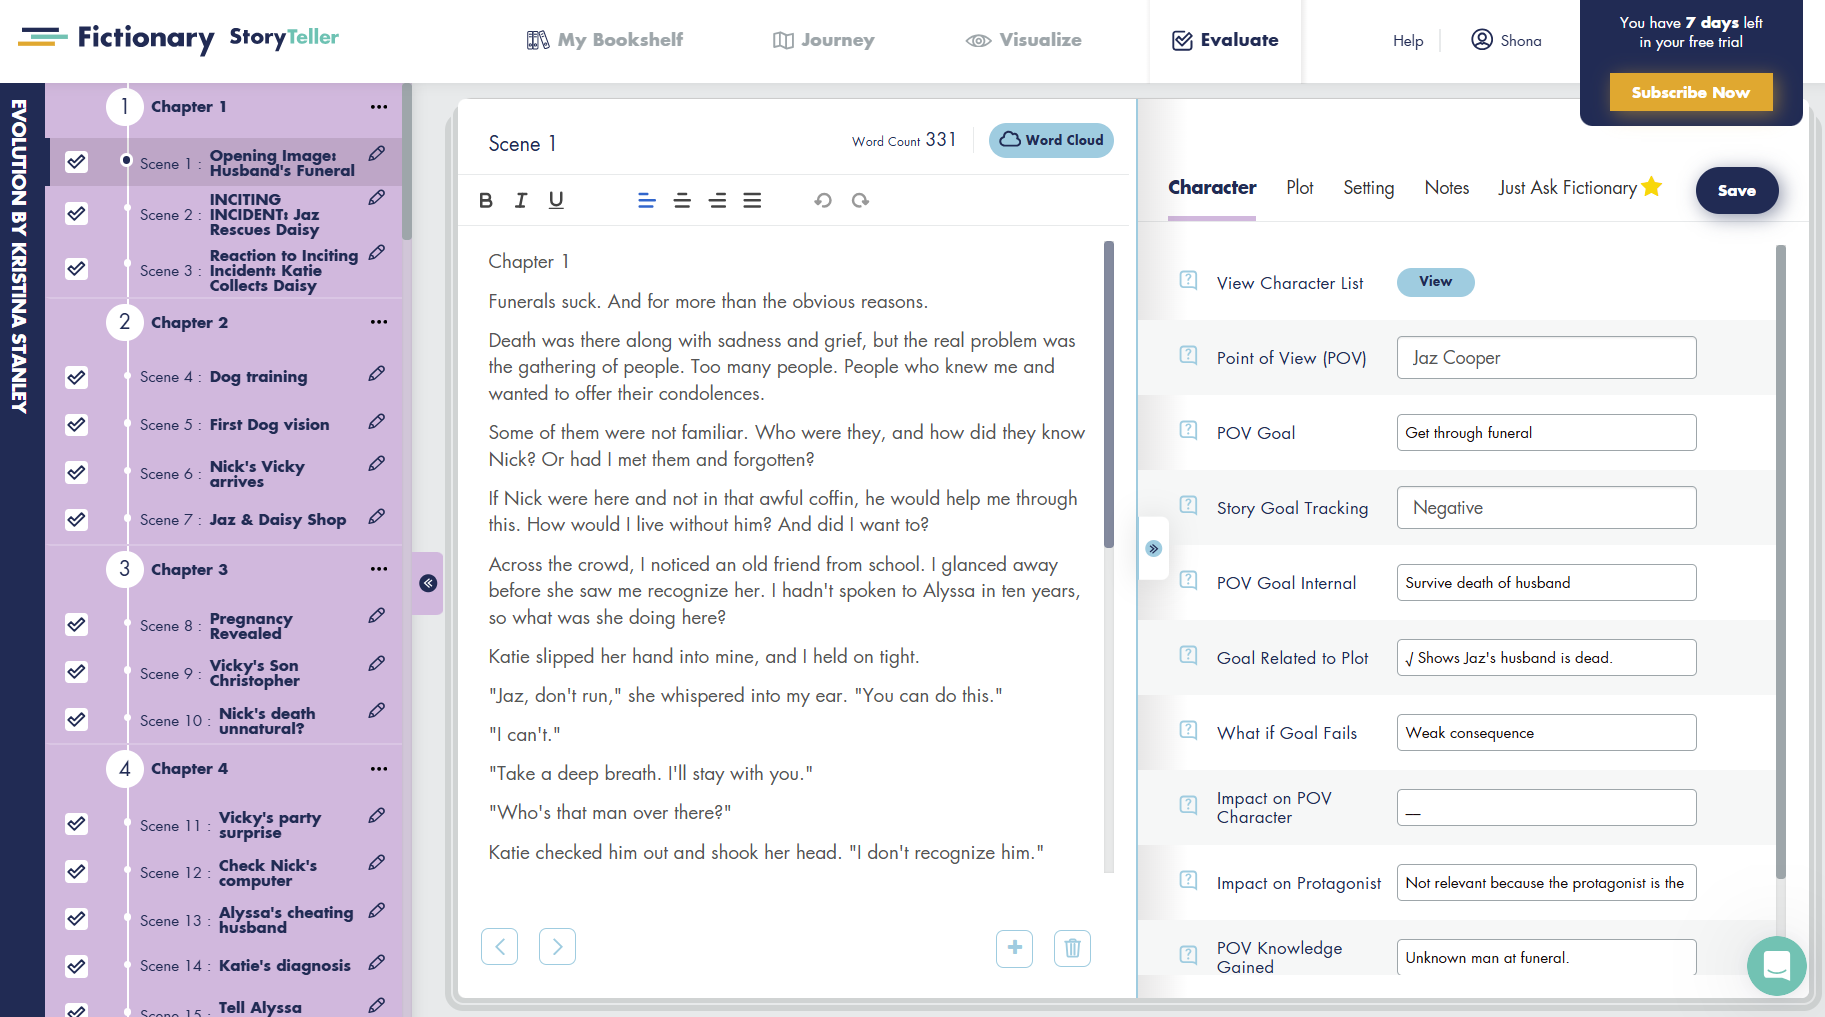Edit the Scene 1 title with the pencil icon
Screen dimensions: 1825x1017
point(377,154)
